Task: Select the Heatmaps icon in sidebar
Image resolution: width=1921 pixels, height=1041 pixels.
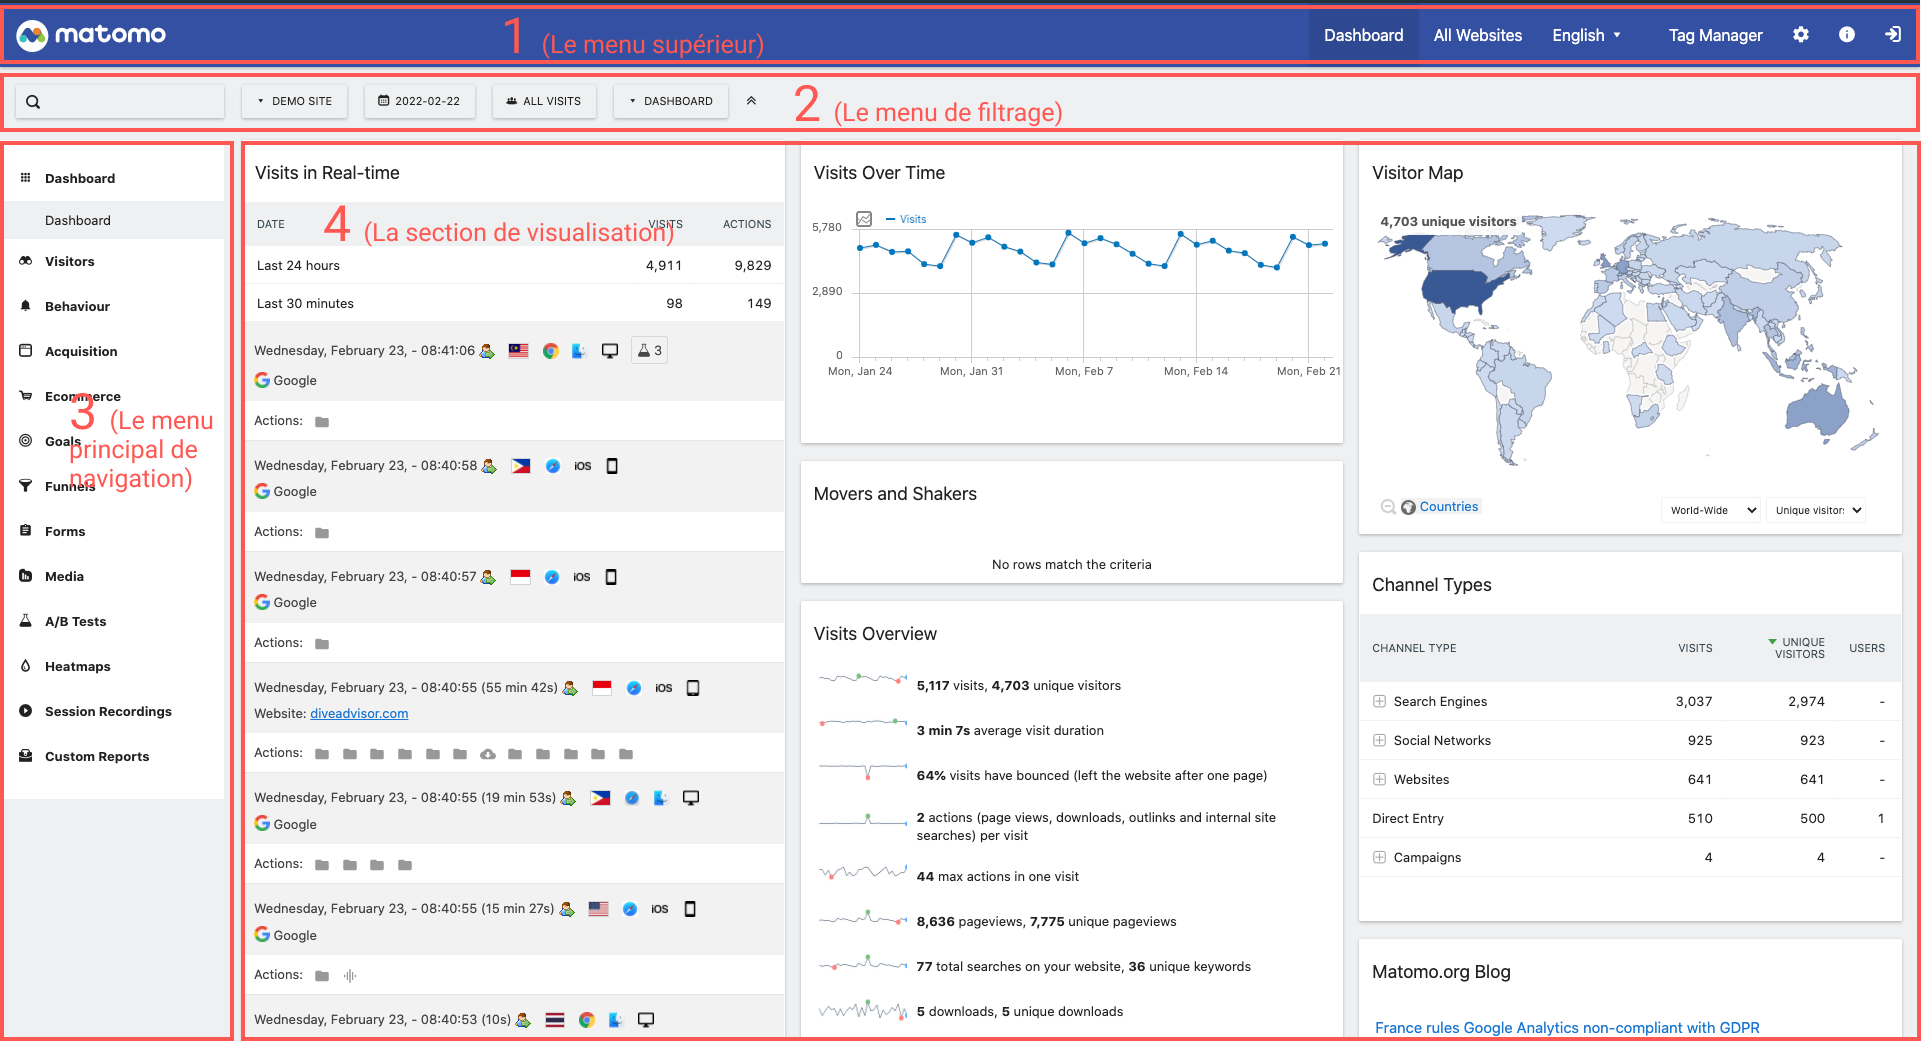Action: (x=26, y=666)
